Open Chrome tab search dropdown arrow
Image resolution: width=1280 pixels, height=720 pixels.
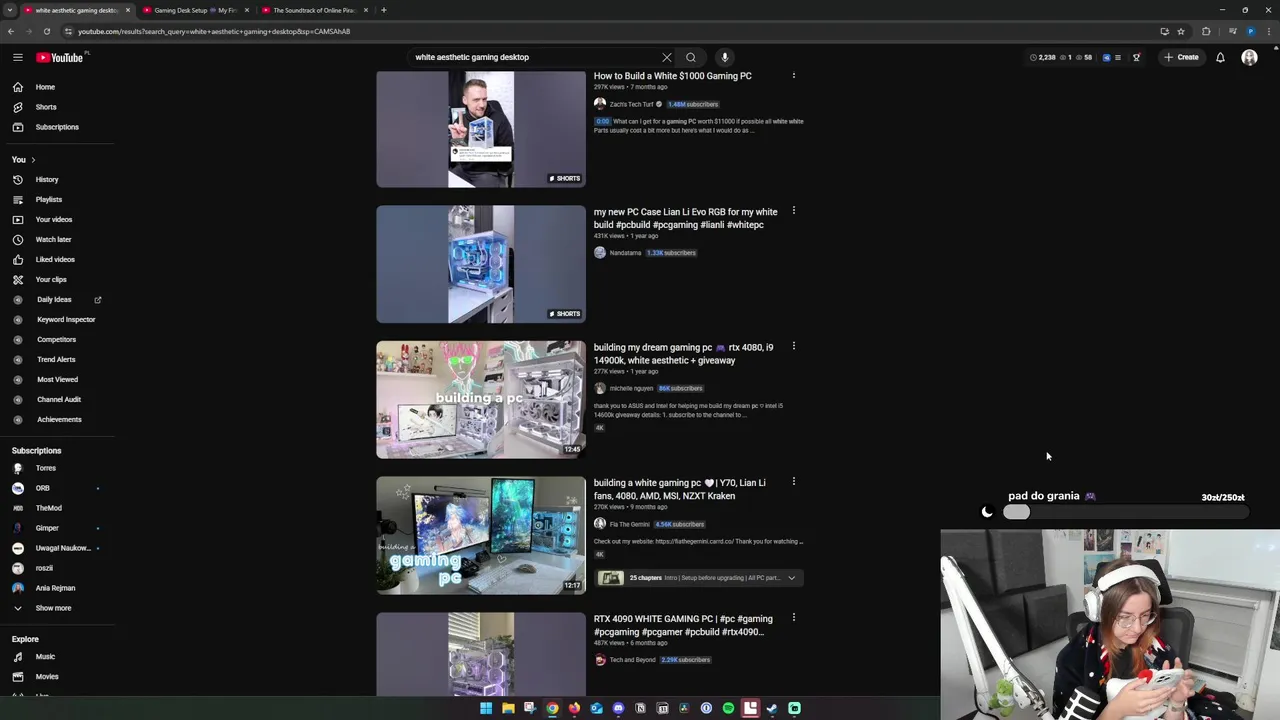(10, 10)
